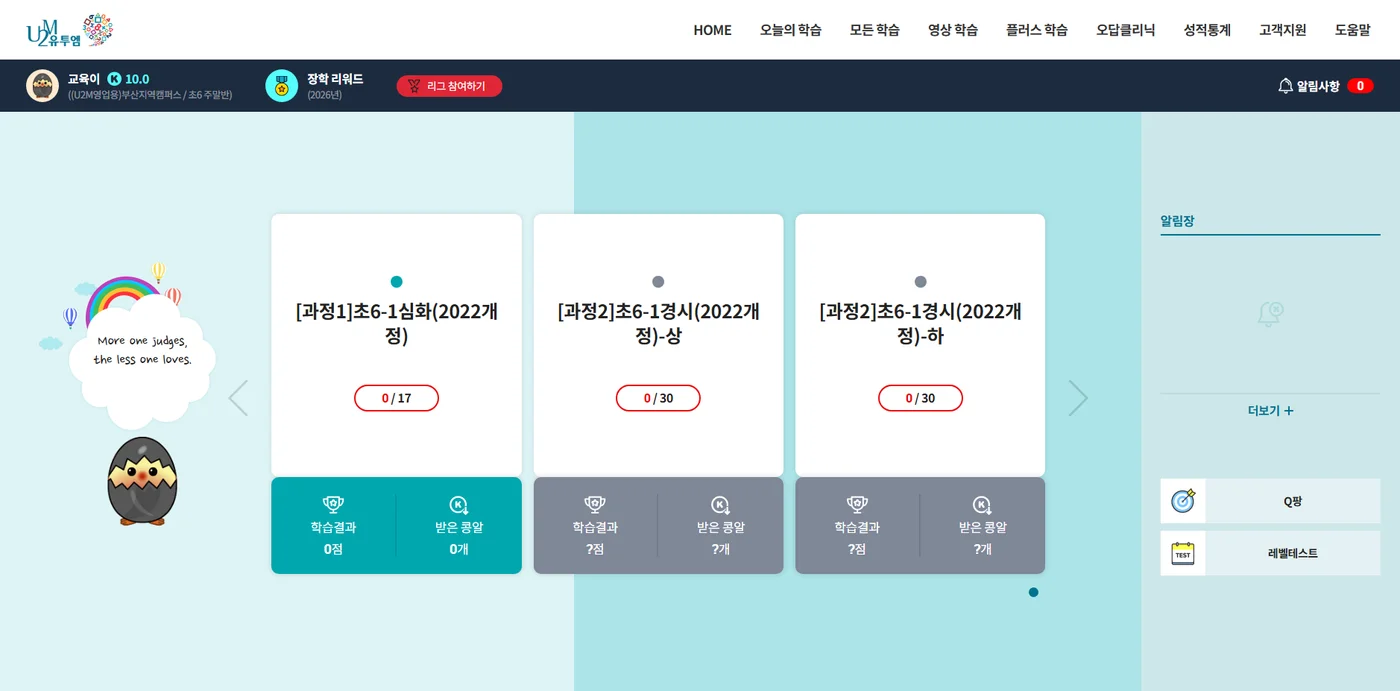The height and width of the screenshot is (691, 1400).
Task: Click the U2M 유투엠 logo
Action: (x=69, y=31)
